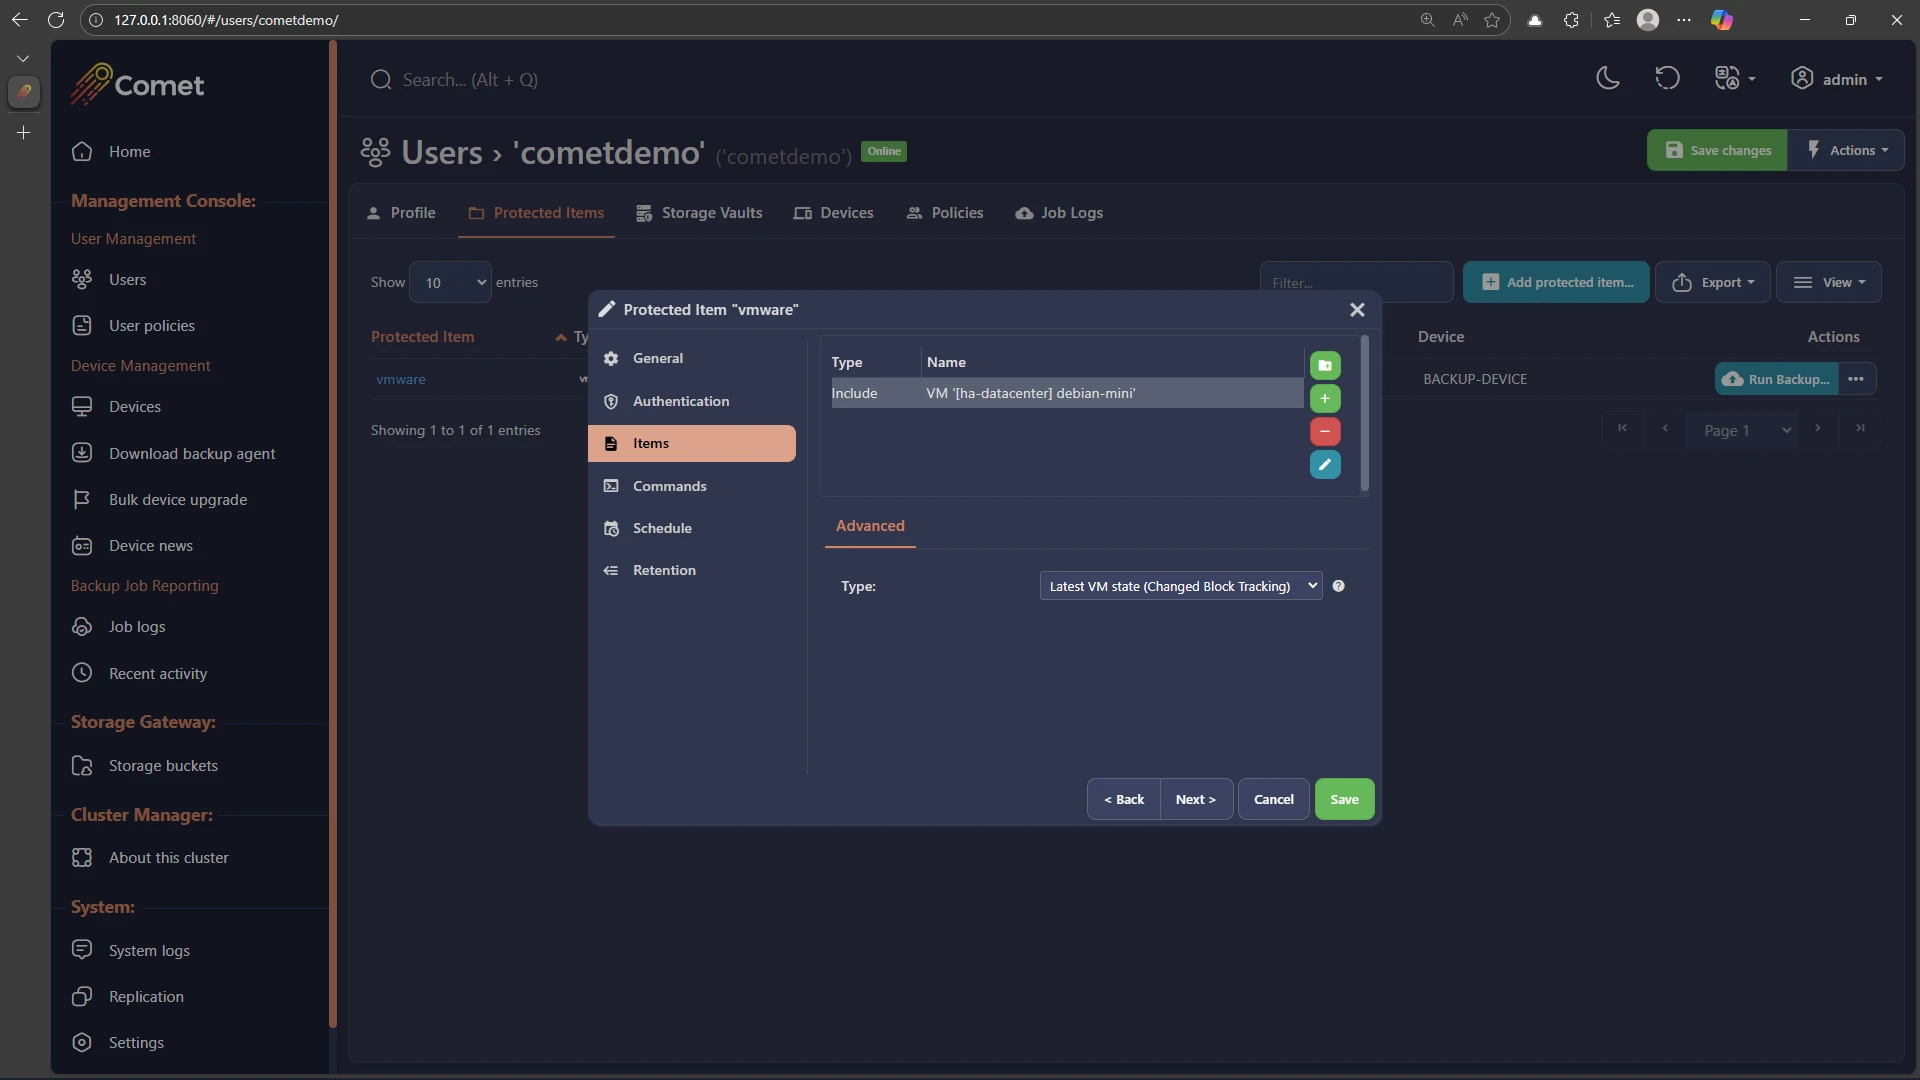Click the Protected Items tab
The image size is (1920, 1080).
point(536,213)
